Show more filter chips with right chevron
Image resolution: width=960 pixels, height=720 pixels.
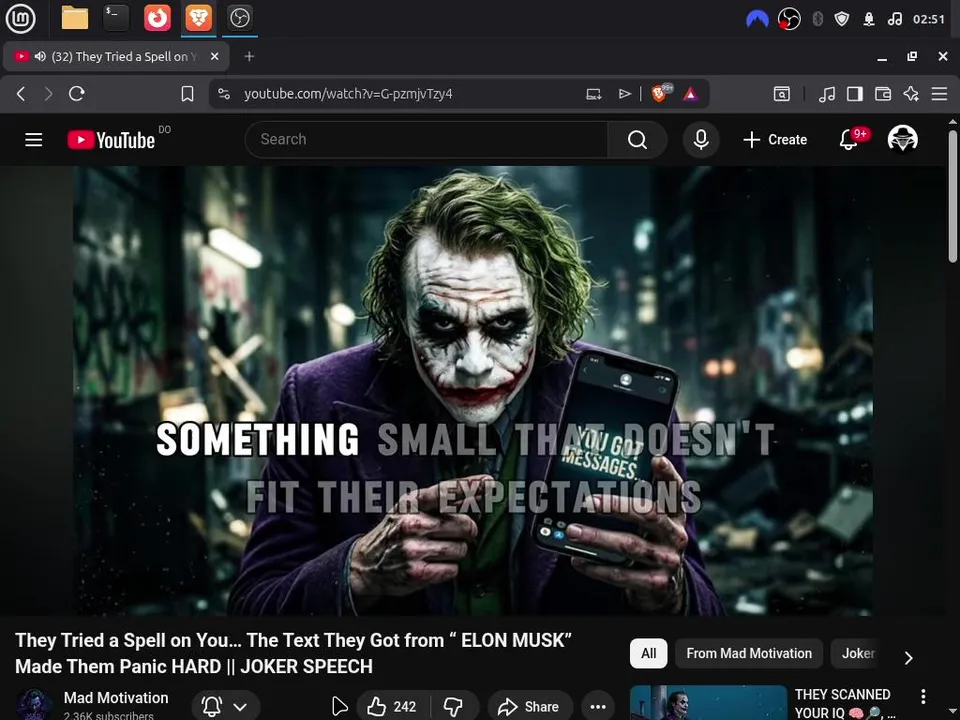909,657
